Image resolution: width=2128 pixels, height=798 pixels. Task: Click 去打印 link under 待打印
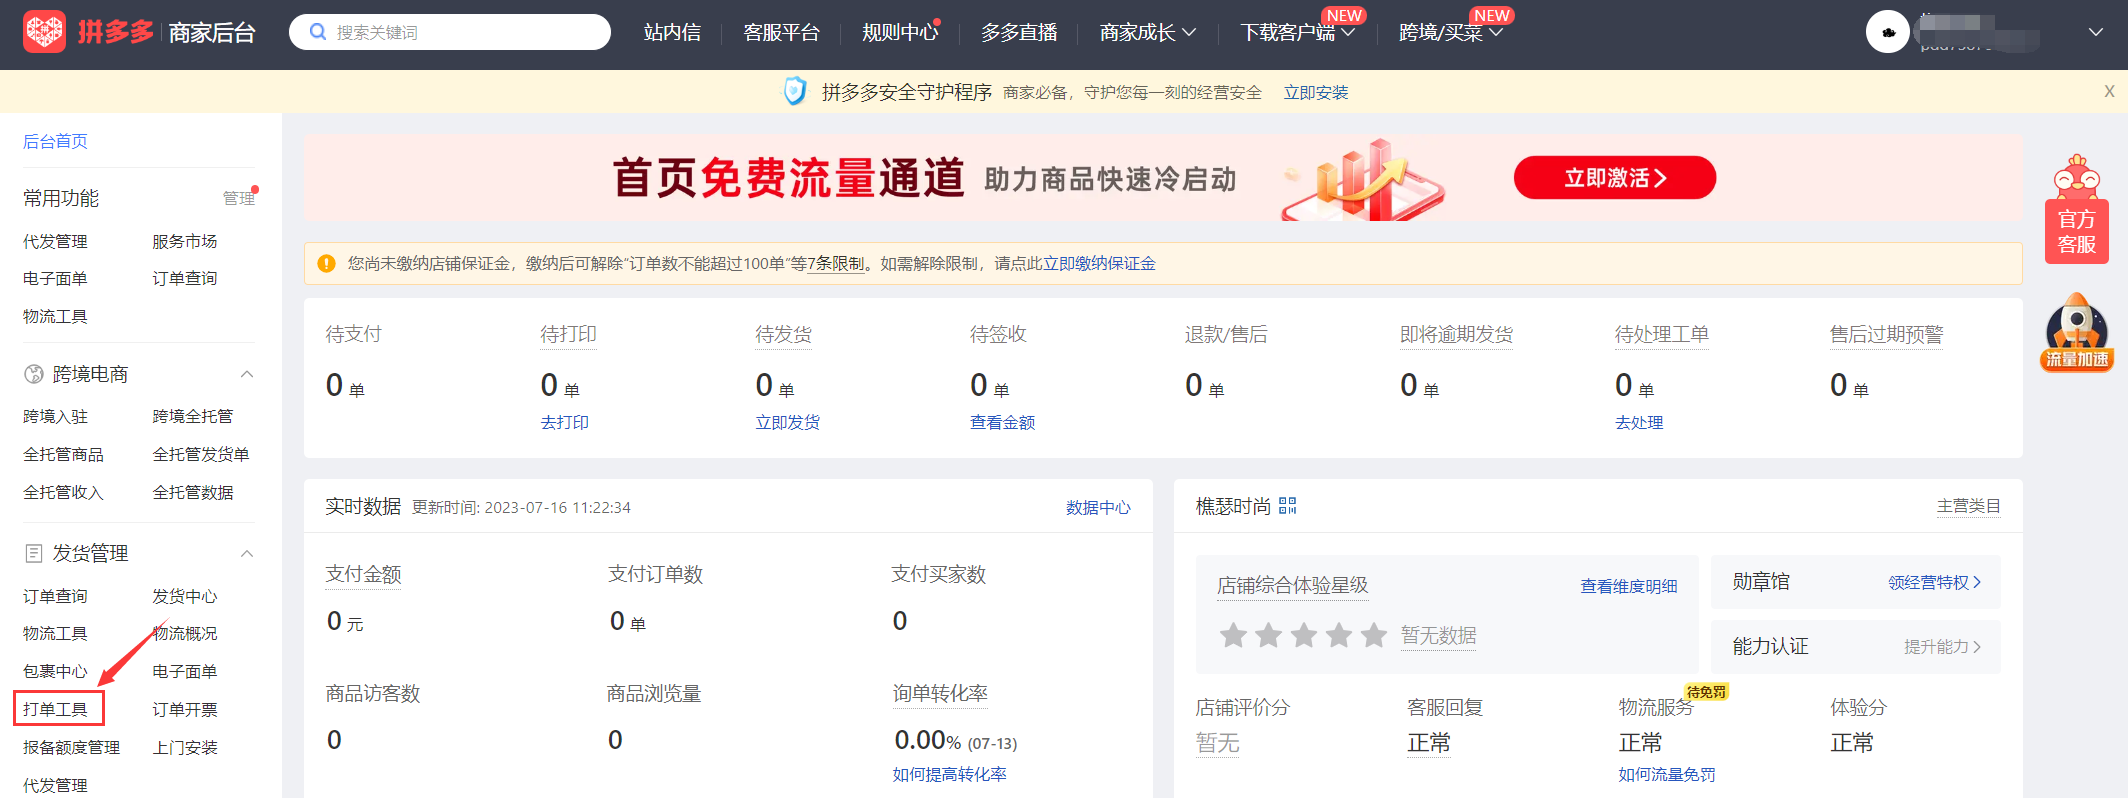(x=564, y=423)
